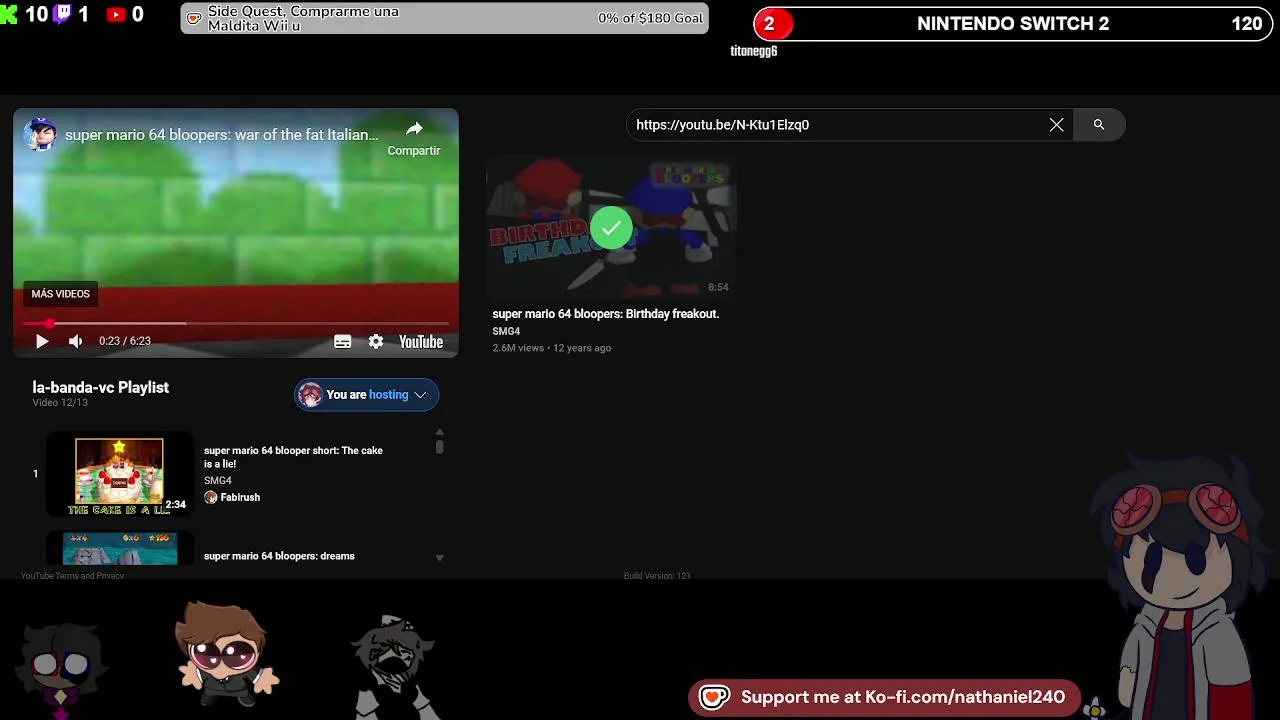Viewport: 1280px width, 720px height.
Task: Click the MÁS VIDEOS button
Action: [60, 294]
